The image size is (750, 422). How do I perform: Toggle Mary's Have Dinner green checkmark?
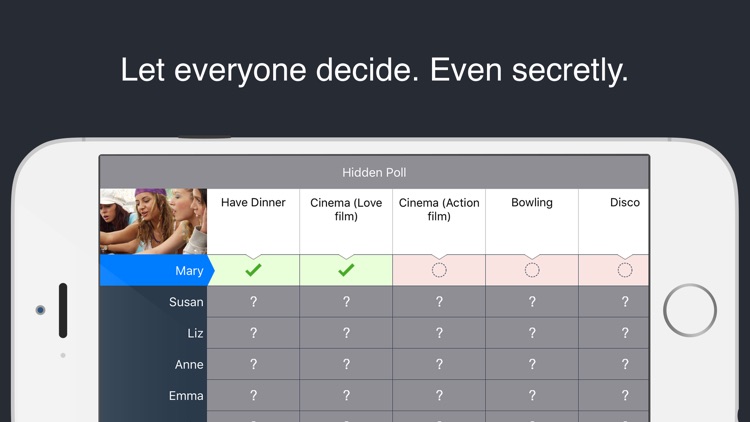(253, 270)
